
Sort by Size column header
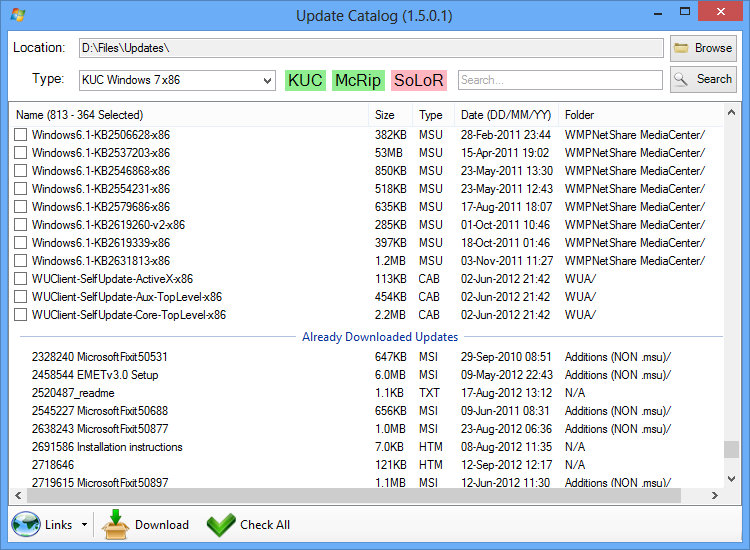click(x=390, y=115)
